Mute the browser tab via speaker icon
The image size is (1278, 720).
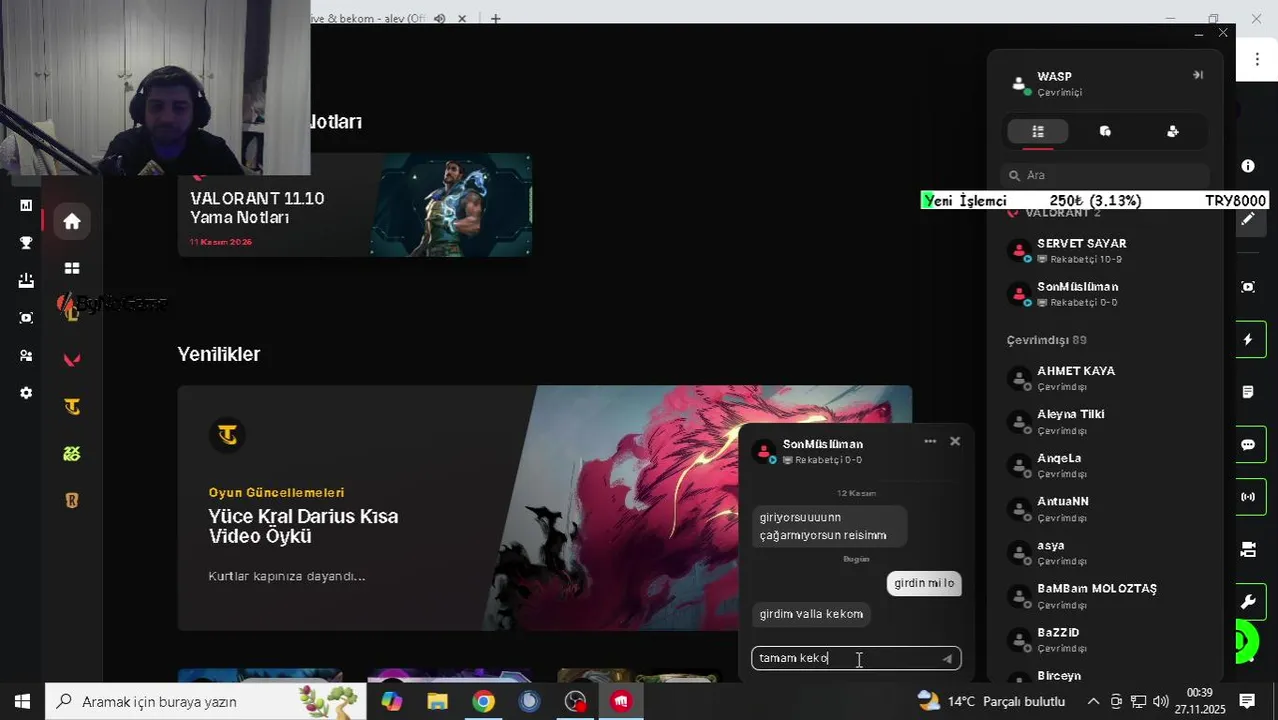tap(439, 18)
